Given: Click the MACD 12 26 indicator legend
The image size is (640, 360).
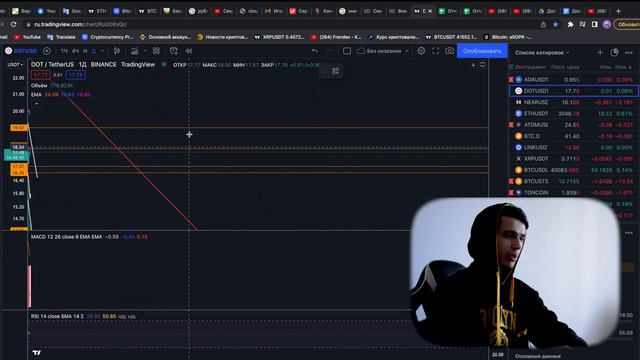Looking at the screenshot, I should (x=67, y=237).
